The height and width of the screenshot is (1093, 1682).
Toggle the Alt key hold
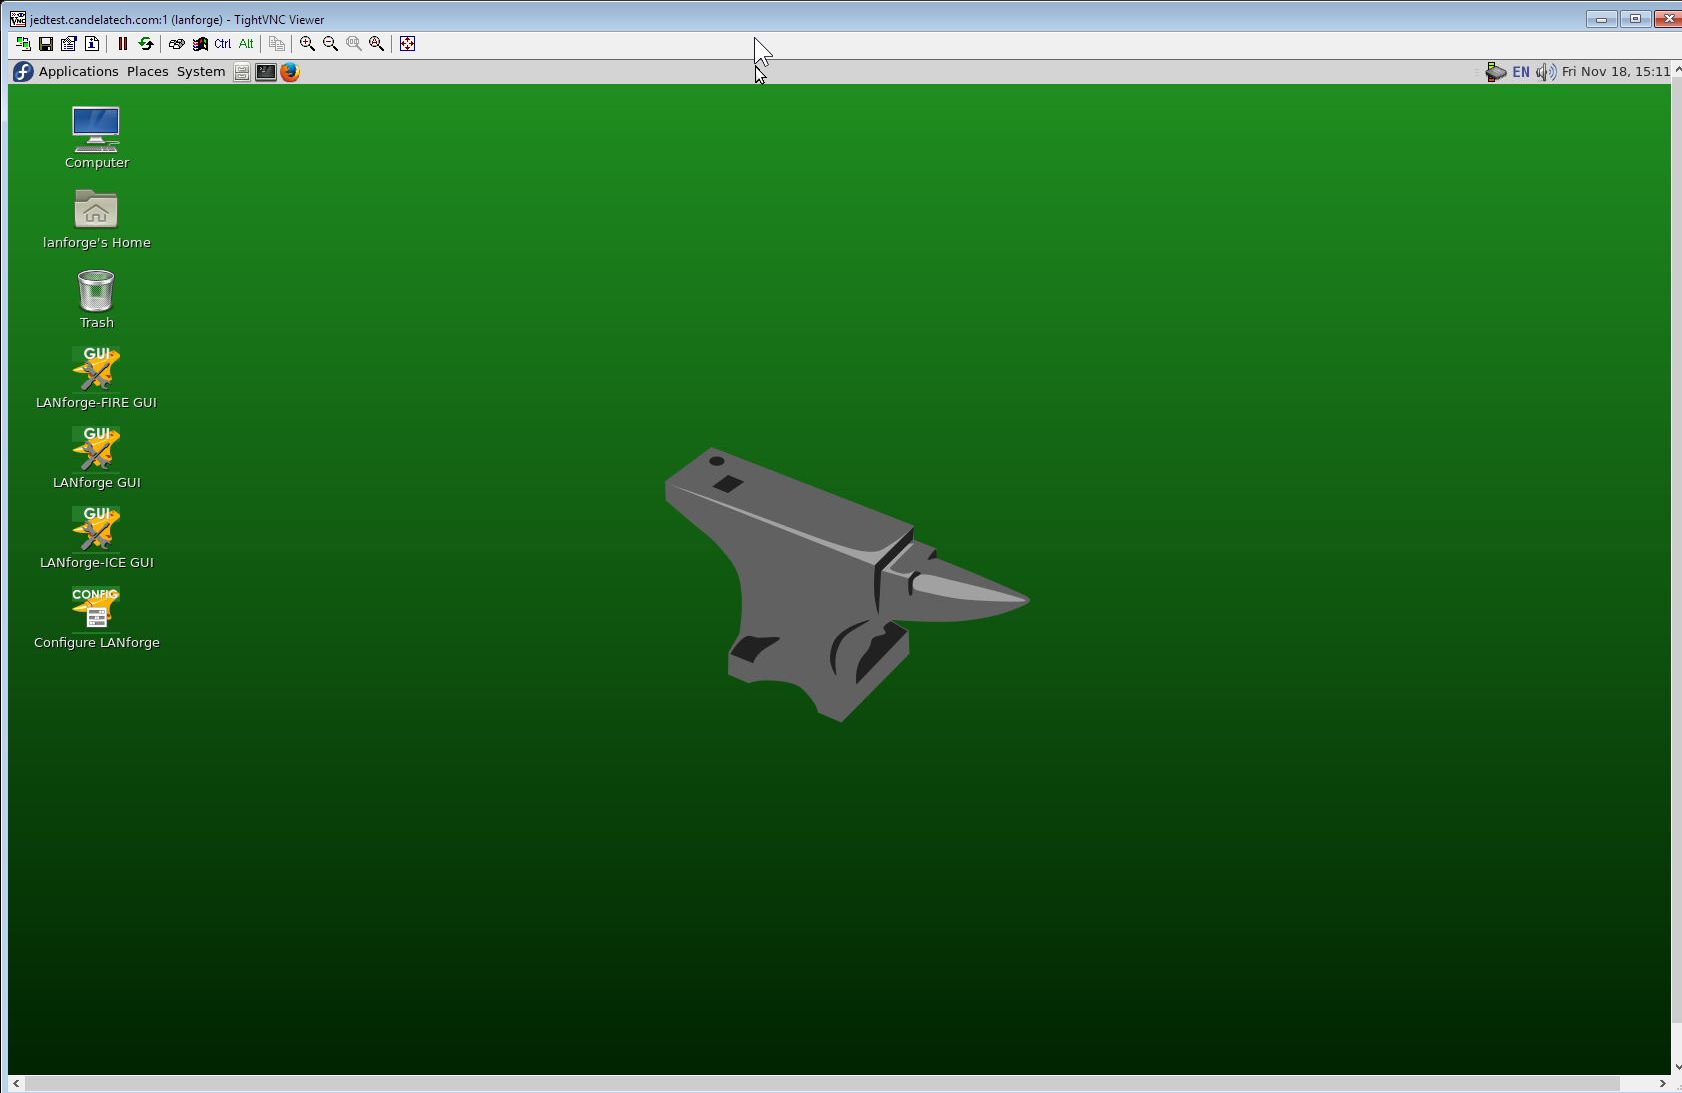[246, 44]
